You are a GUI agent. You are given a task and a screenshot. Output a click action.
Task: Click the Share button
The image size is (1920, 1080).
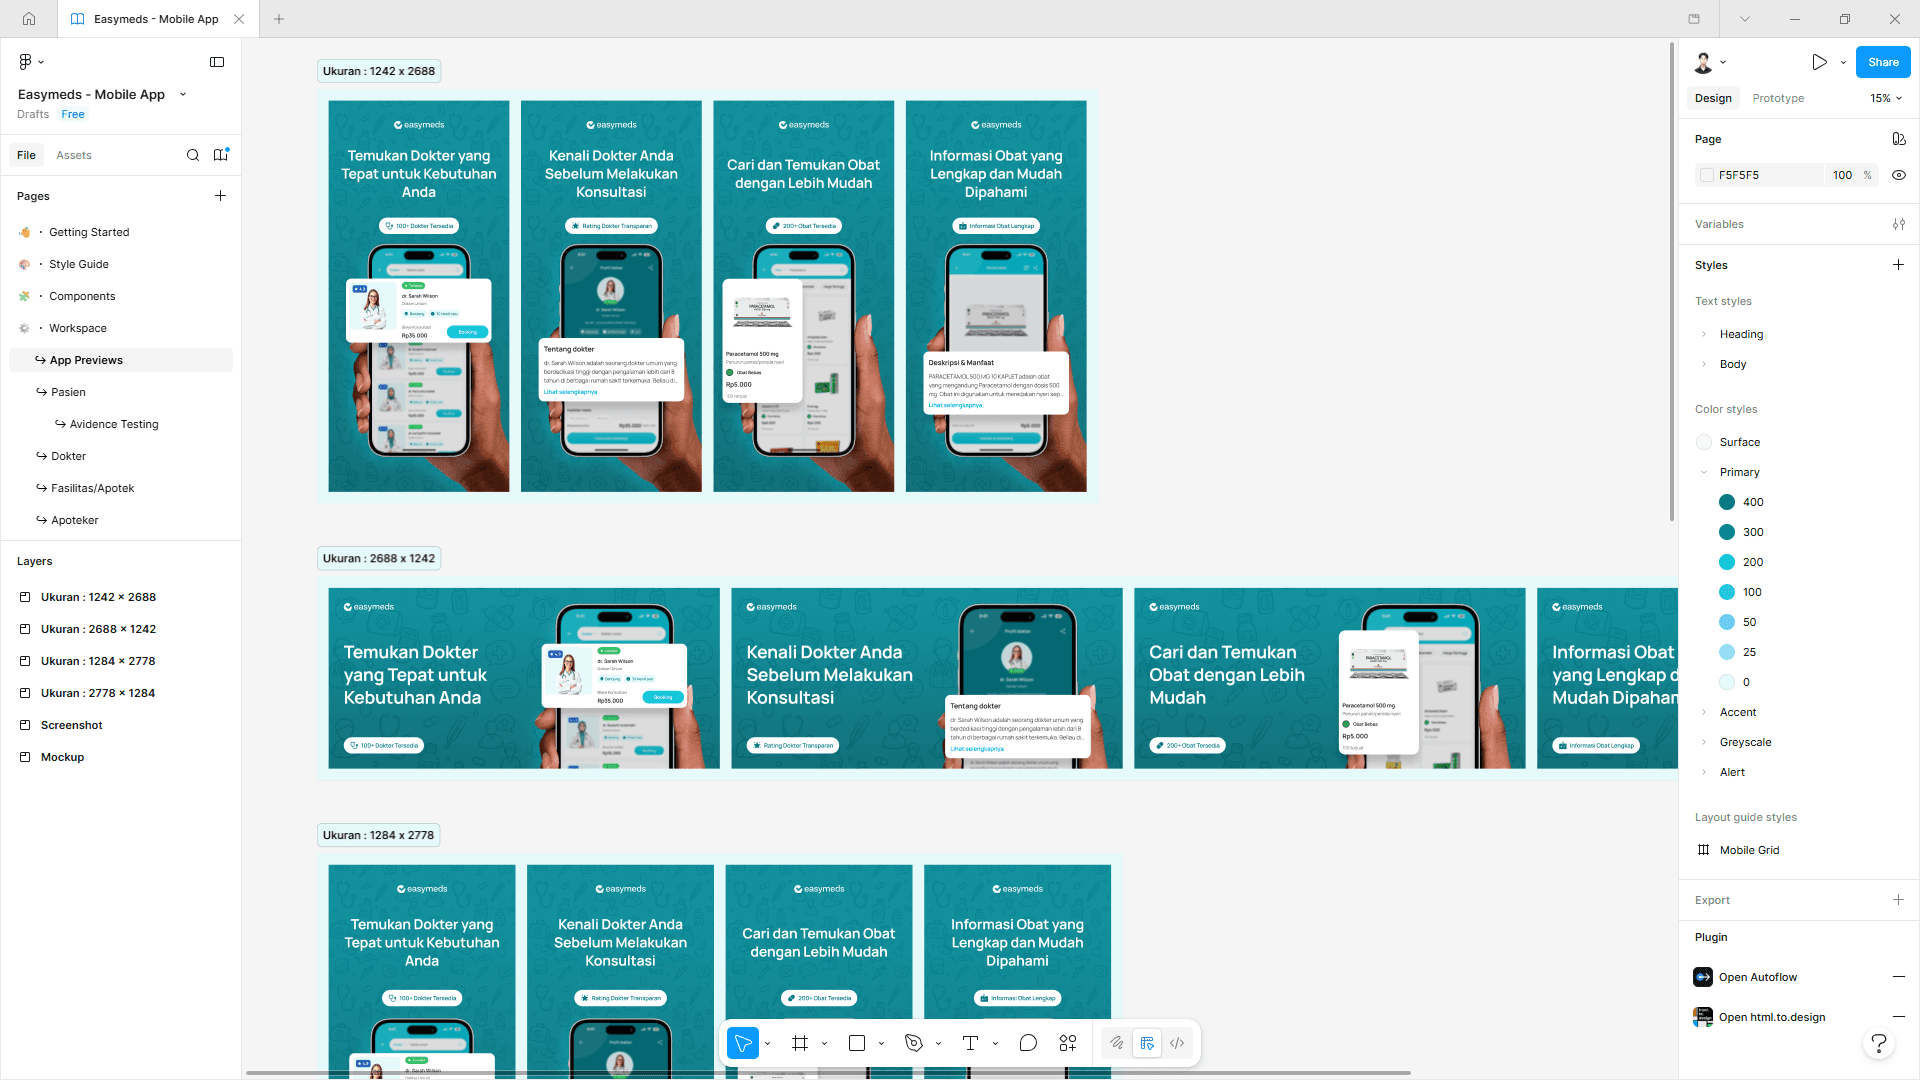(x=1882, y=62)
